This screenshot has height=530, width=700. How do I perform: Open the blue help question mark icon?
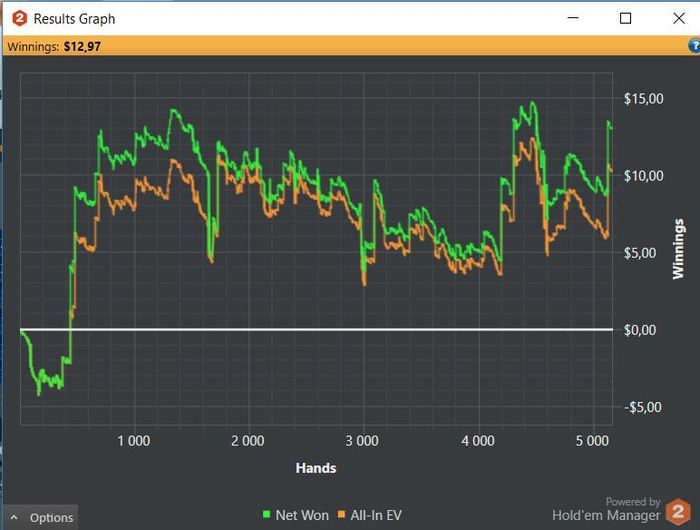point(694,45)
